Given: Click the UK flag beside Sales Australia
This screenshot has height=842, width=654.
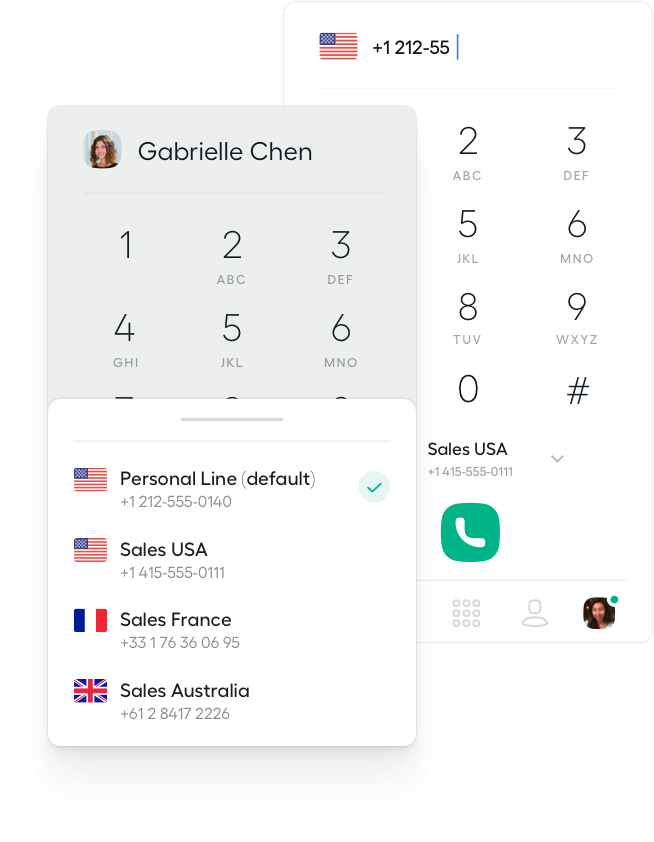Looking at the screenshot, I should (x=90, y=691).
